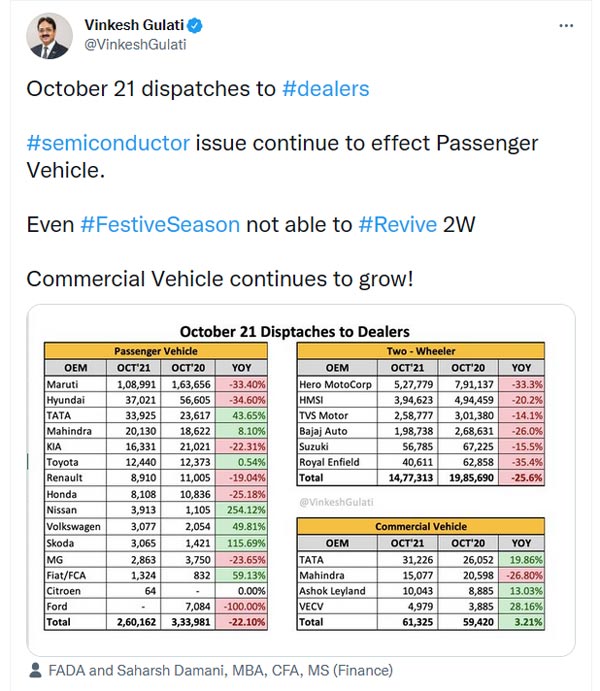Click the Commercial Vehicle table header
600x691 pixels.
pos(420,526)
